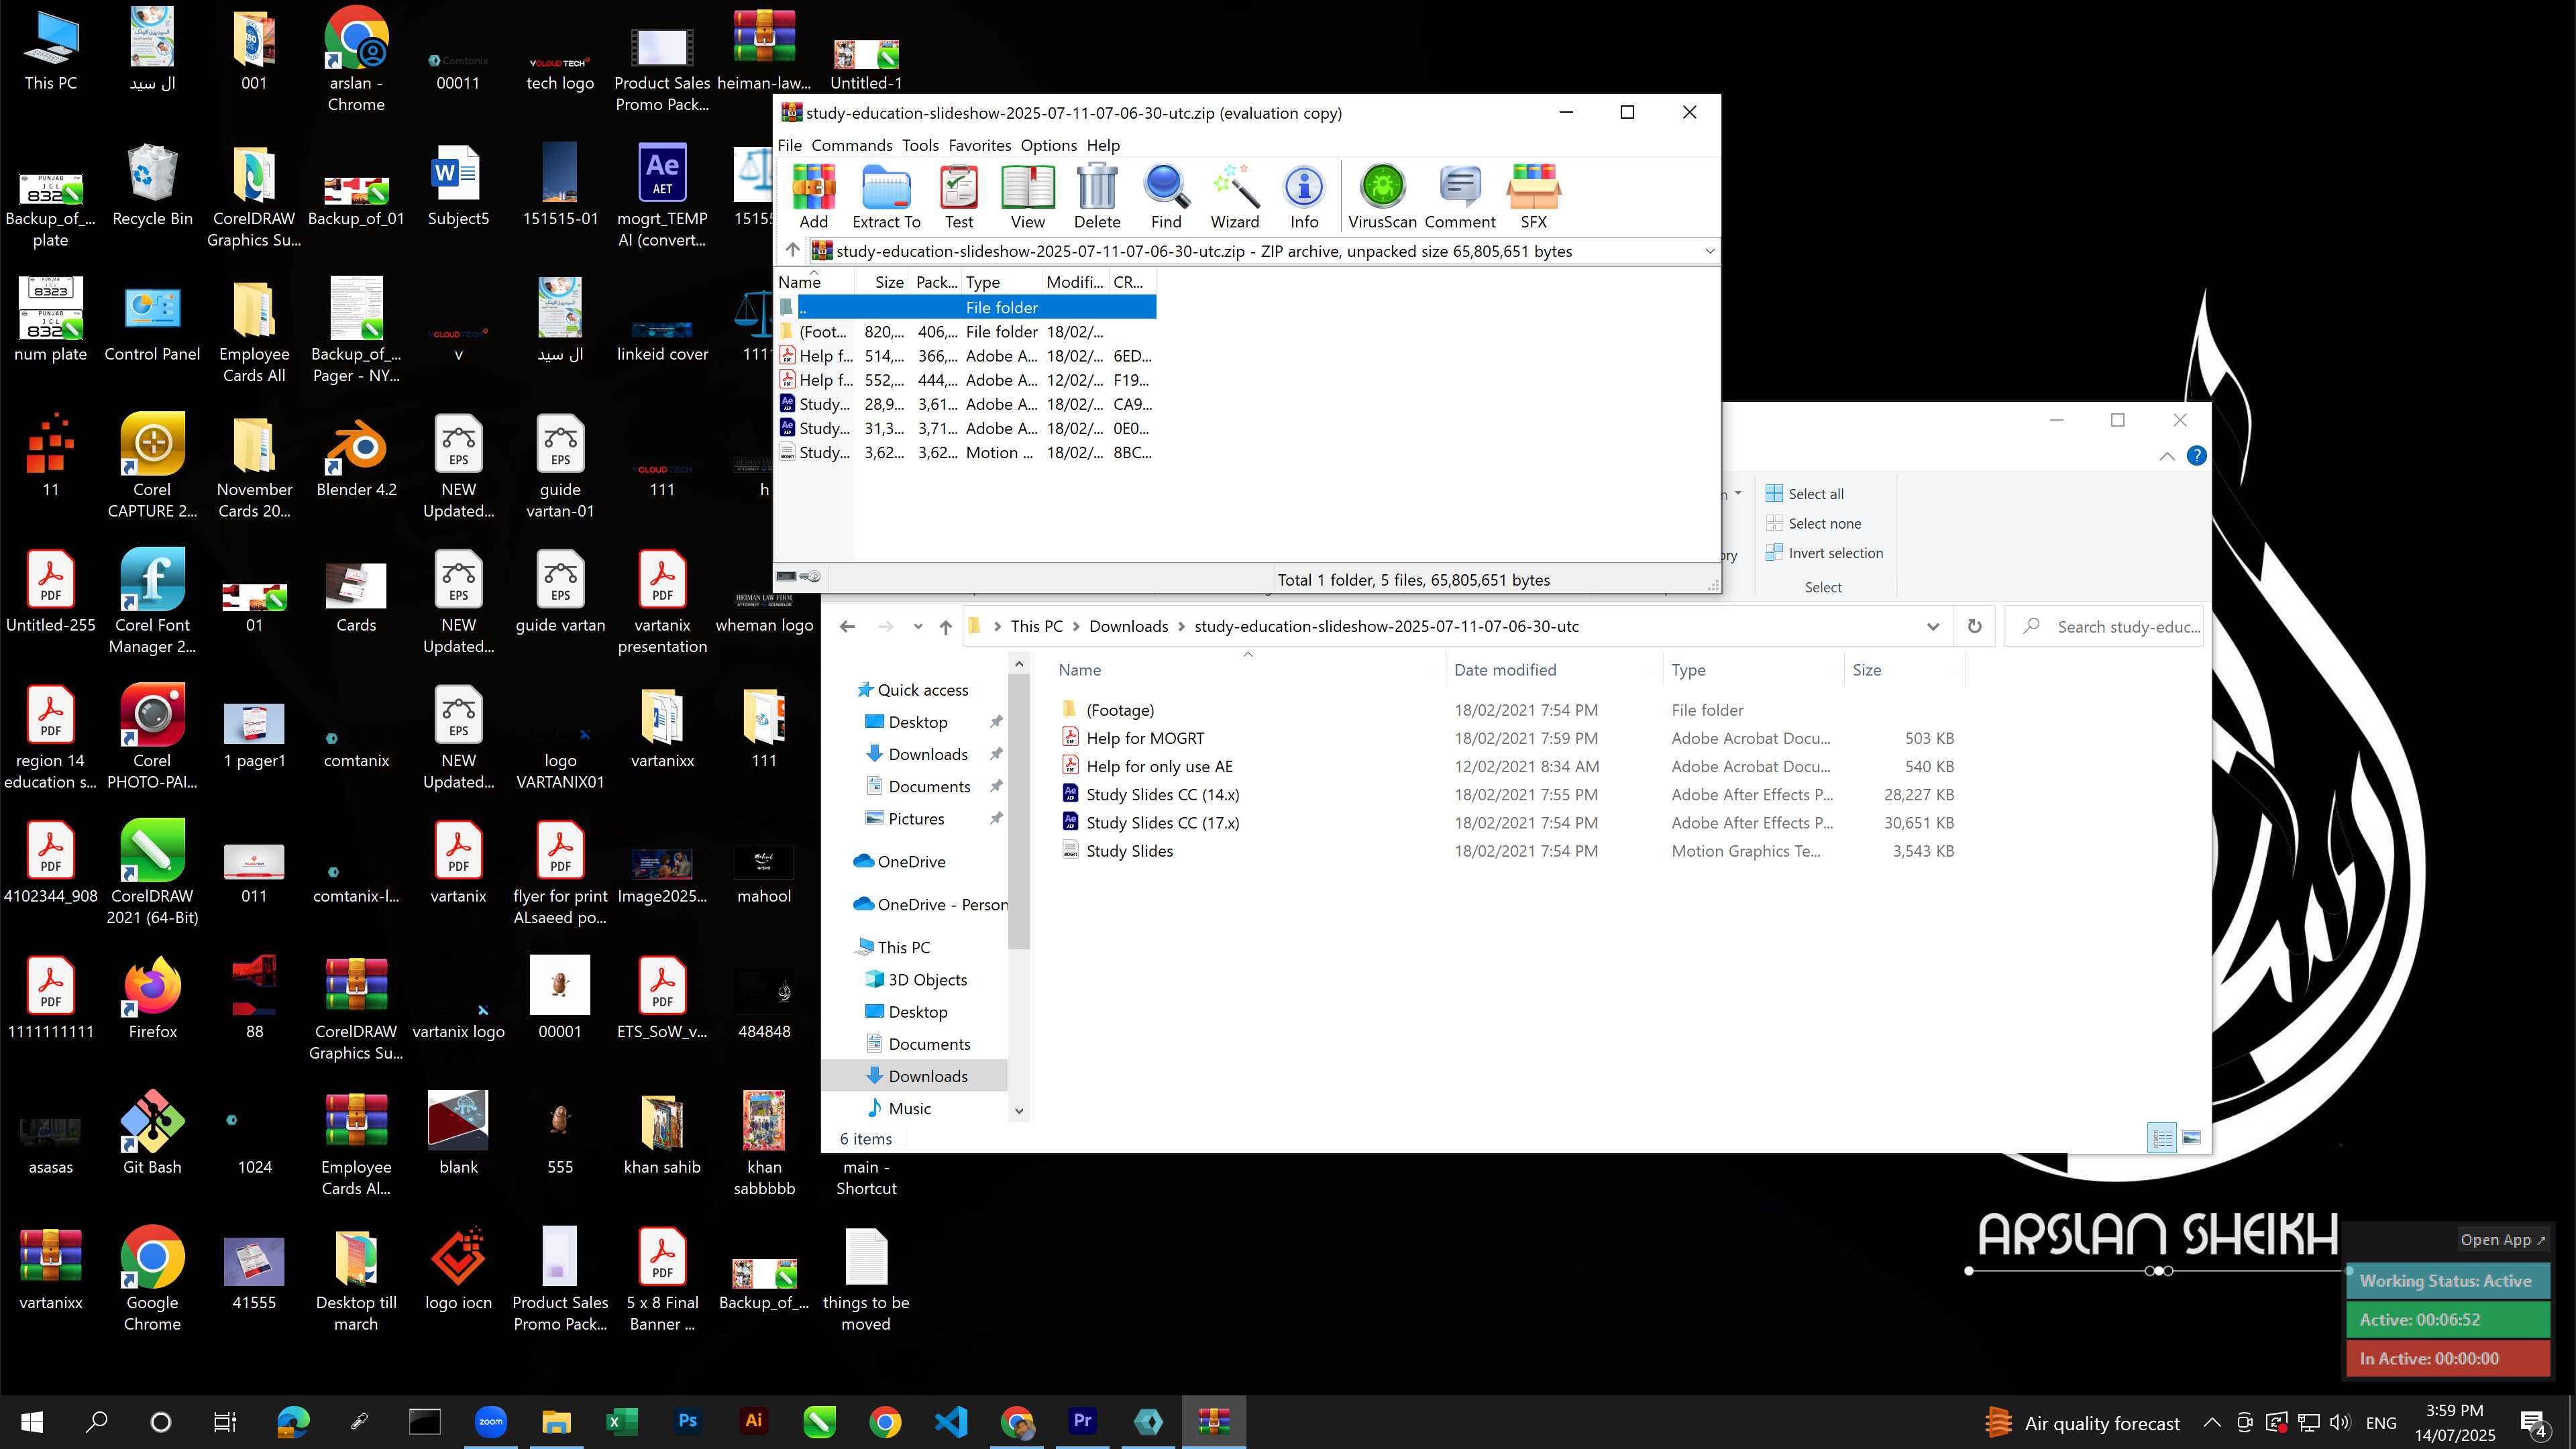Open the Comment tool in WinRAR
Image resolution: width=2576 pixels, height=1449 pixels.
pyautogui.click(x=1460, y=197)
